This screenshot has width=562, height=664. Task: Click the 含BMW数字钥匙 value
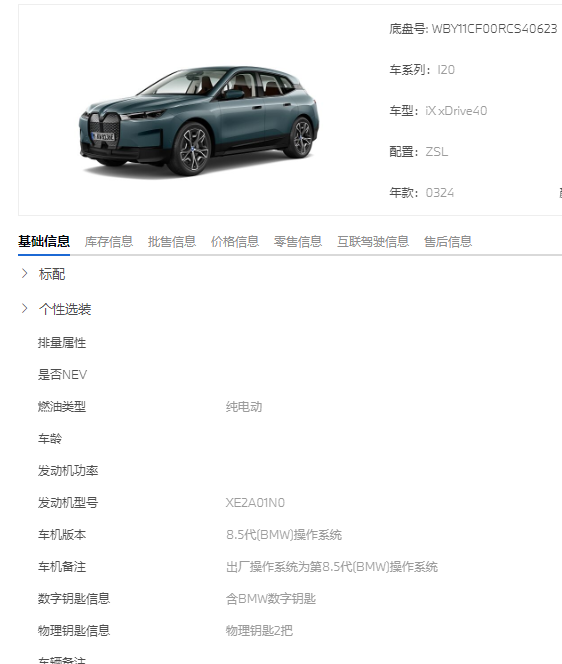pos(271,599)
